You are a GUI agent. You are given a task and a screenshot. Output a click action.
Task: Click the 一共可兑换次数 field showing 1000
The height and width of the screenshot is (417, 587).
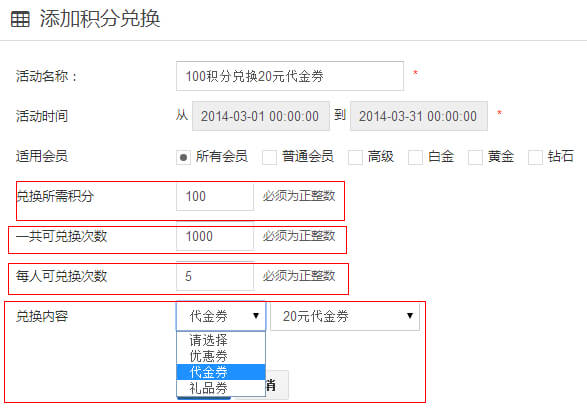(215, 237)
